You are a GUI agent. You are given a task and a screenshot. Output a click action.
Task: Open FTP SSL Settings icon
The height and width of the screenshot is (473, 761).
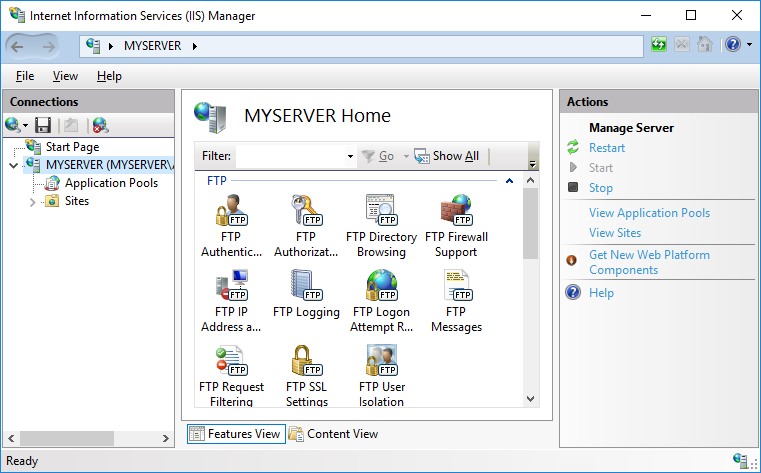[x=305, y=362]
